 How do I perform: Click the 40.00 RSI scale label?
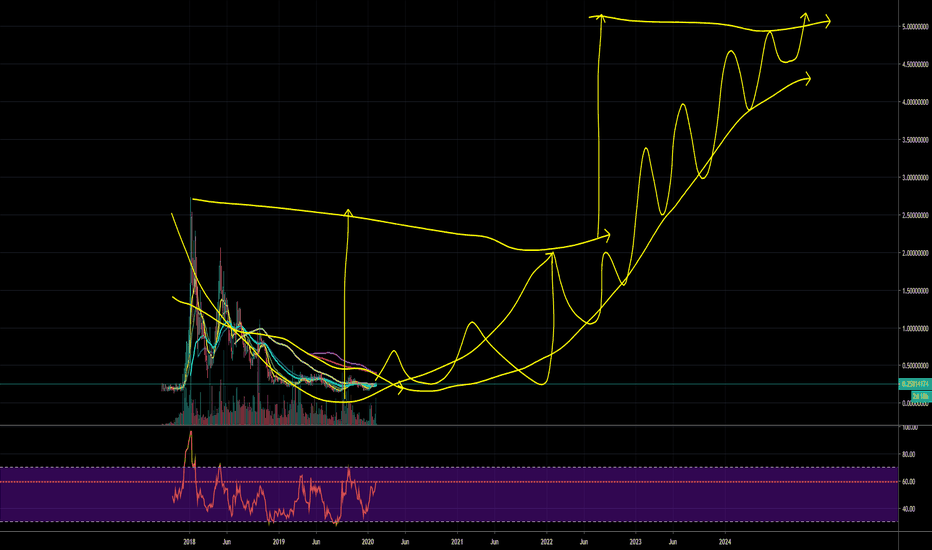[908, 510]
